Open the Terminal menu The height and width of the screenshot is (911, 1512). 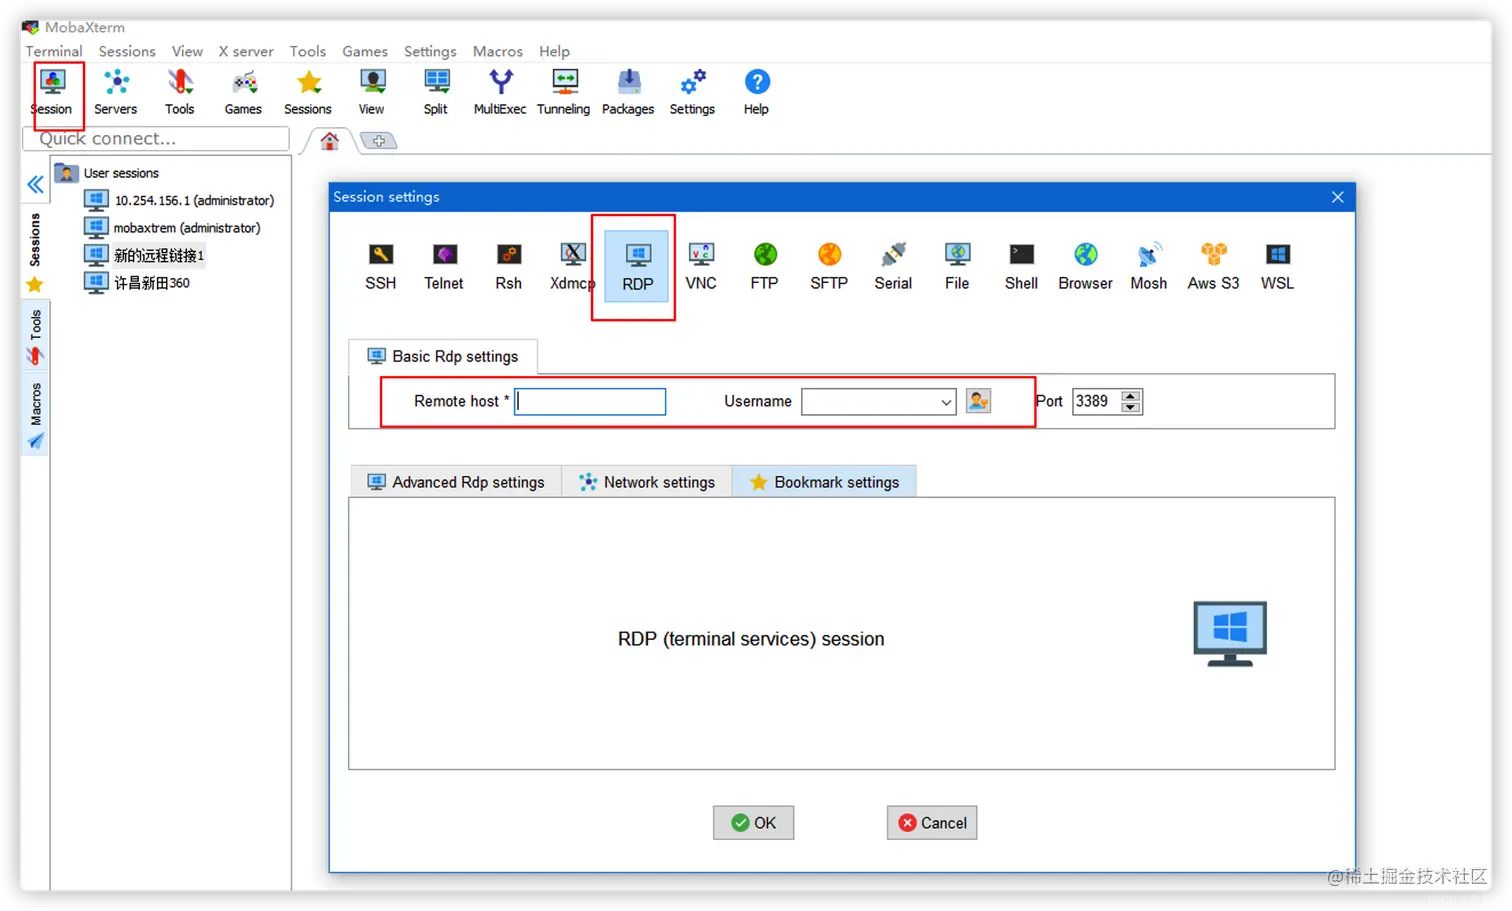(x=54, y=51)
